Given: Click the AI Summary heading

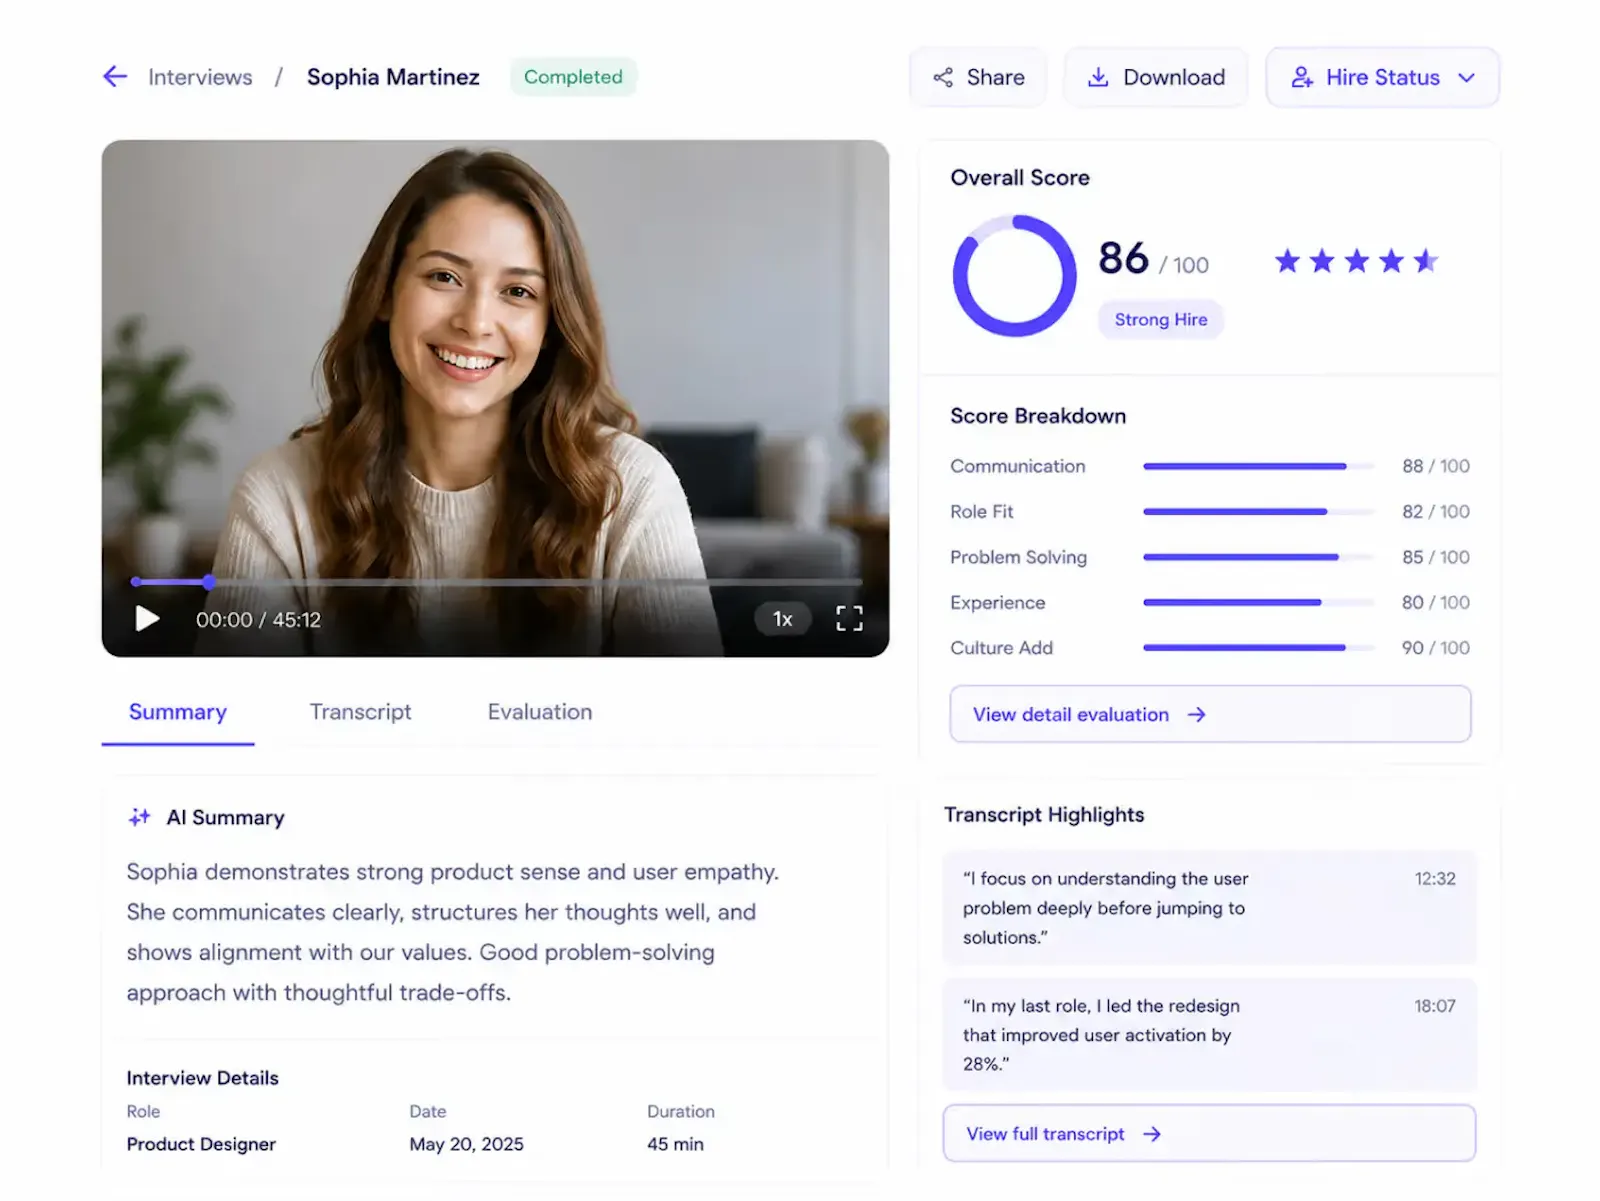Looking at the screenshot, I should tap(225, 818).
